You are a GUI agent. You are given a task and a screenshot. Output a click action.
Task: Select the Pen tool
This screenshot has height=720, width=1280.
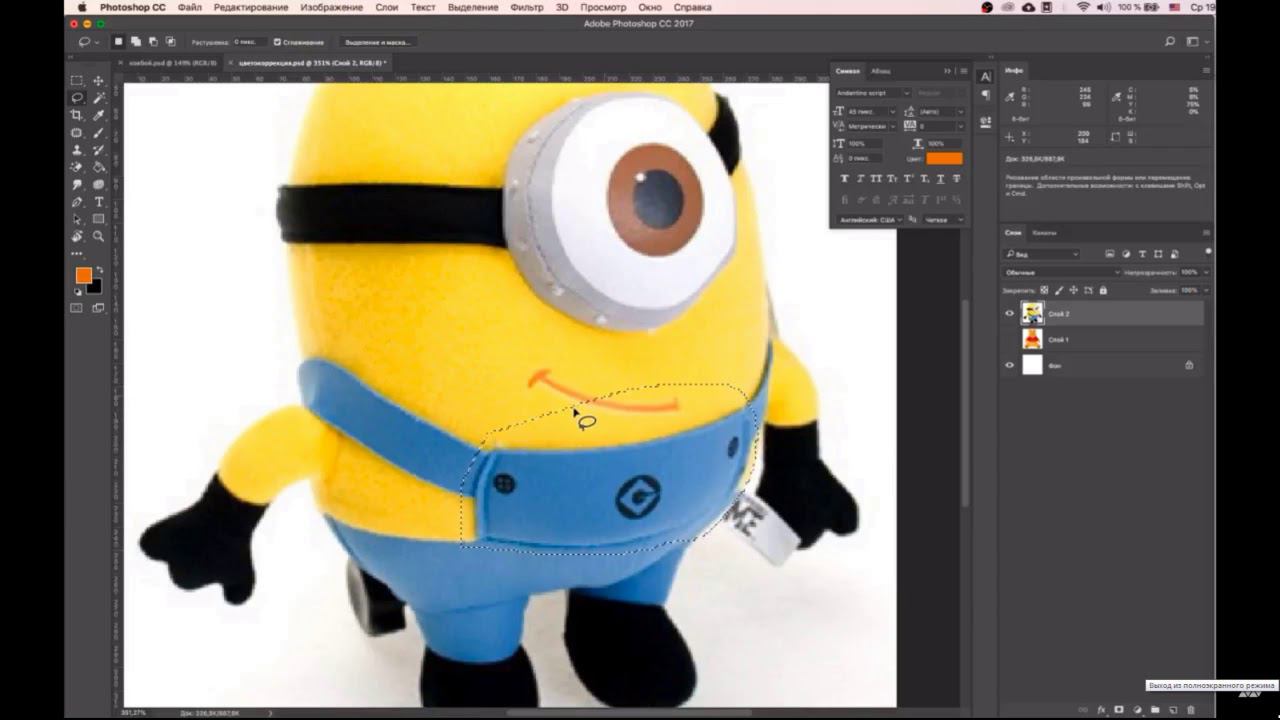[x=77, y=202]
